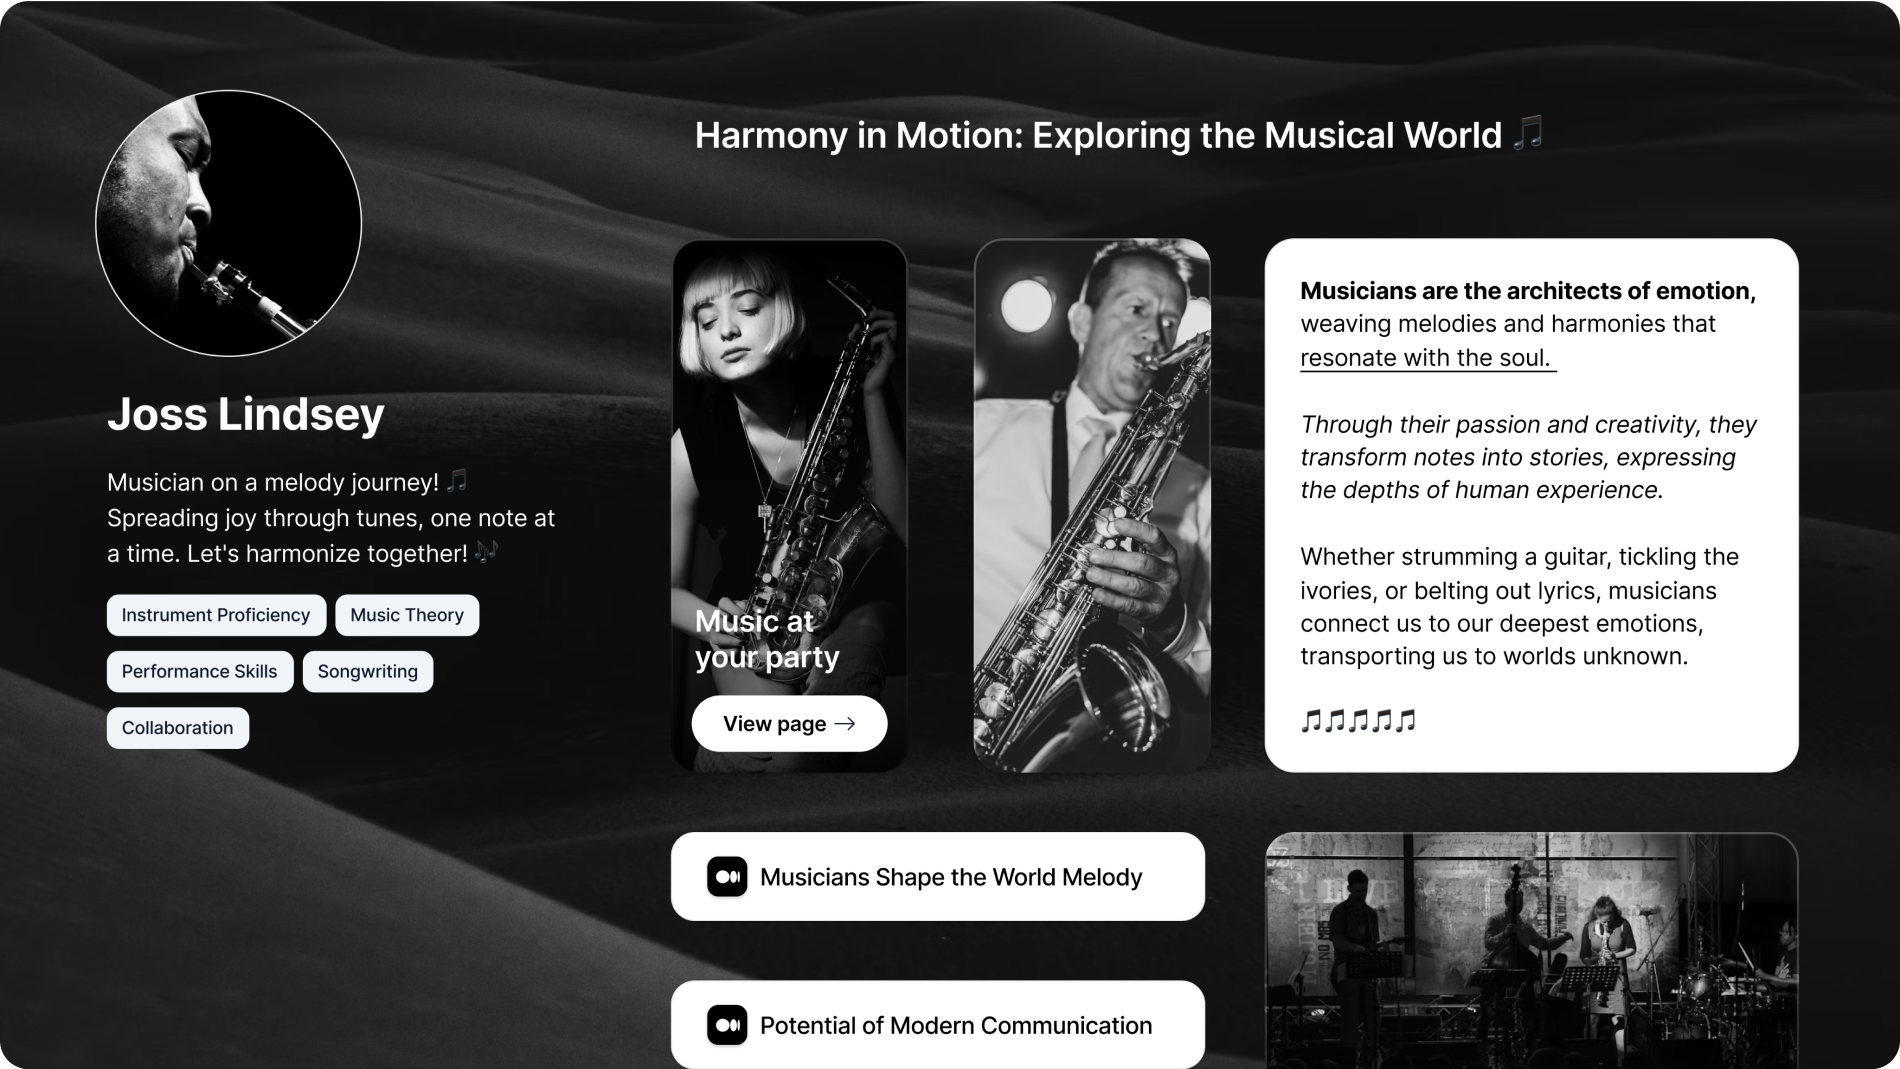Click the notes emoji after 'harmonize together!'
1900x1069 pixels.
point(486,552)
